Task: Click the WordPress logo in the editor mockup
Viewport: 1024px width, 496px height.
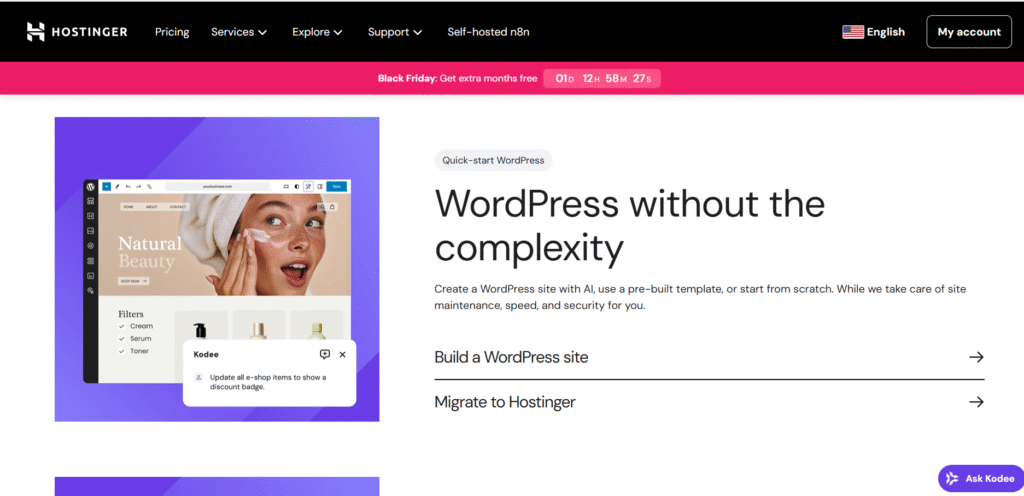Action: pos(90,186)
